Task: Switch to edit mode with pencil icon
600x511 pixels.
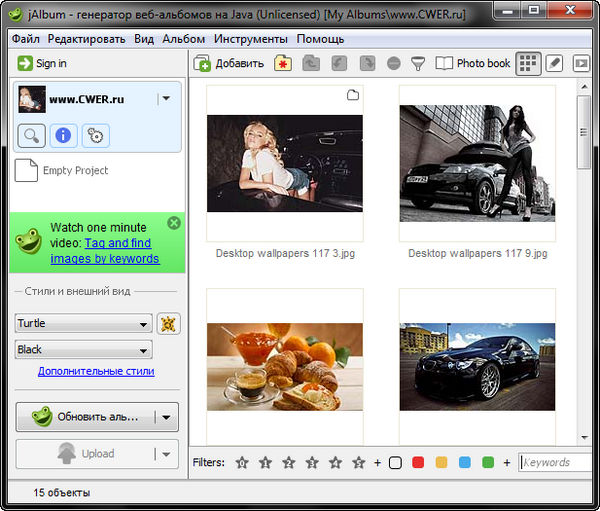Action: pos(554,63)
